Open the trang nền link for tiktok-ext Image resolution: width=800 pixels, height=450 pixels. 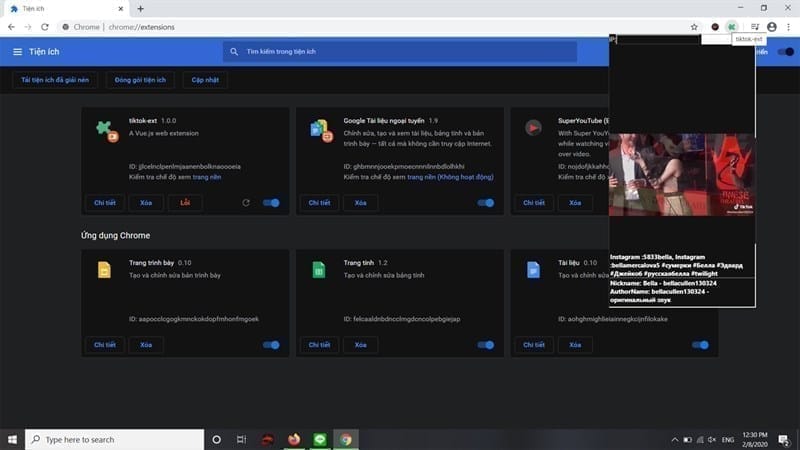tap(207, 177)
